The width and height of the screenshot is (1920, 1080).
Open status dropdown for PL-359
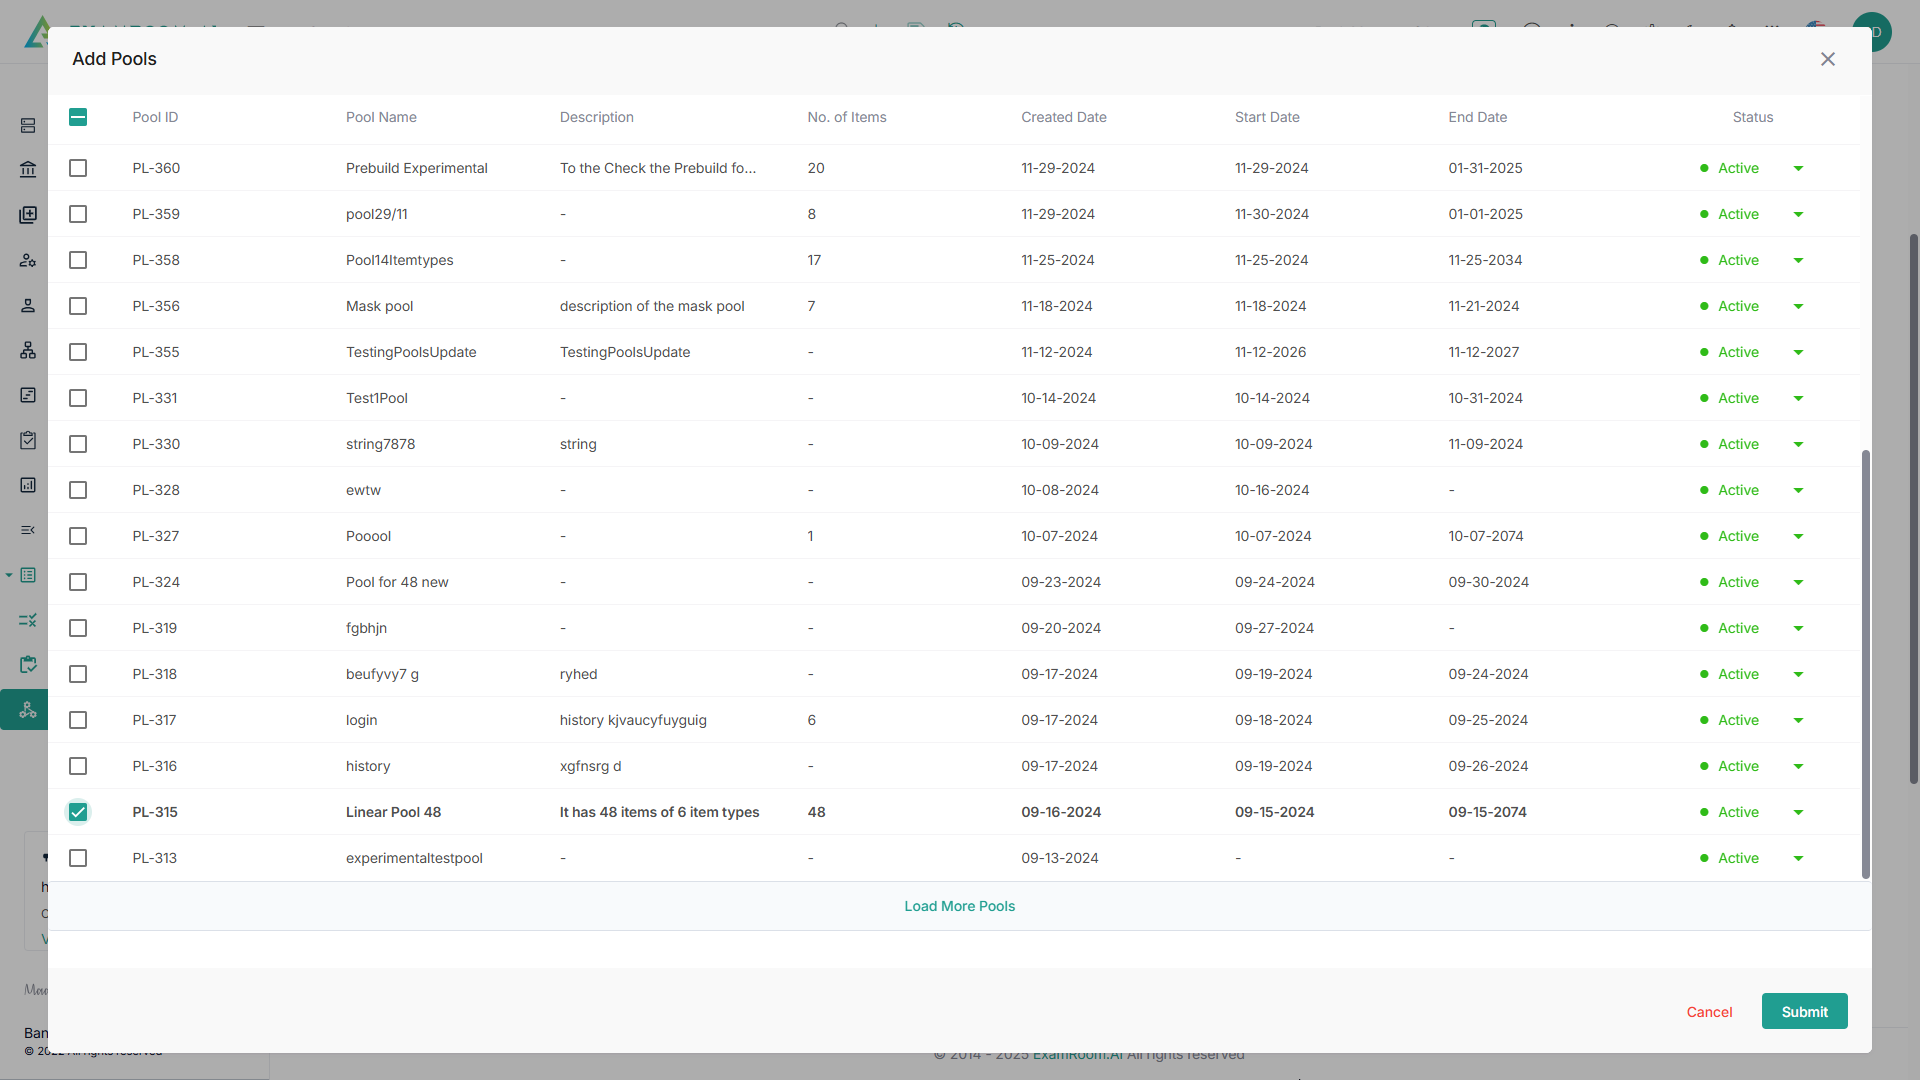pyautogui.click(x=1798, y=214)
